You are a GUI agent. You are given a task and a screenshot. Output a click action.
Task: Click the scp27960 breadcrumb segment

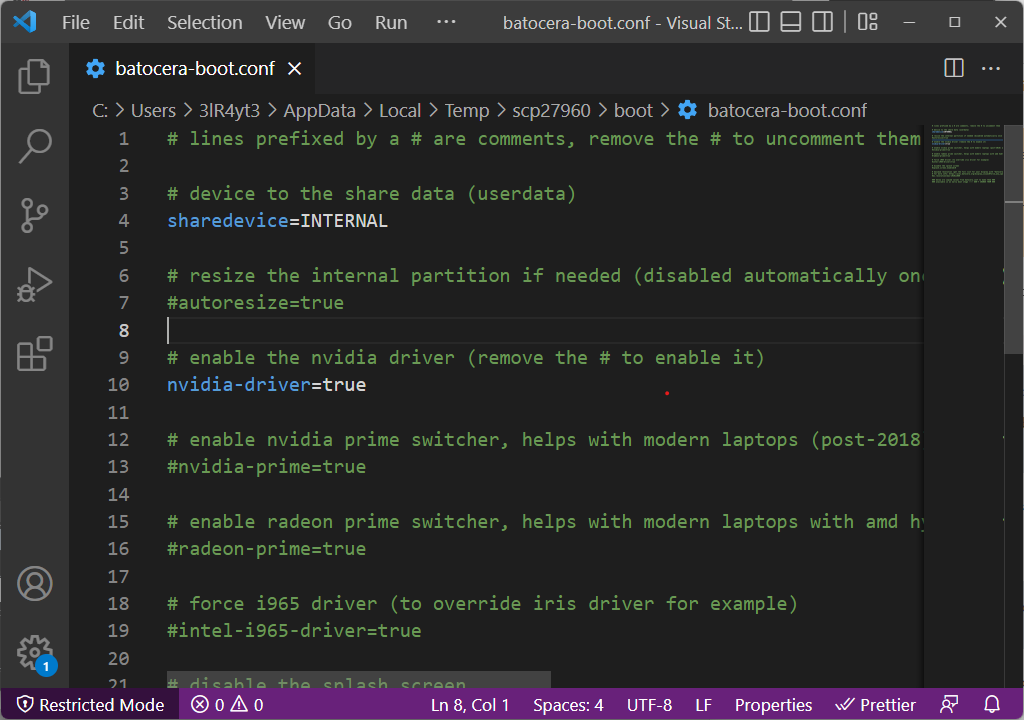coord(551,110)
